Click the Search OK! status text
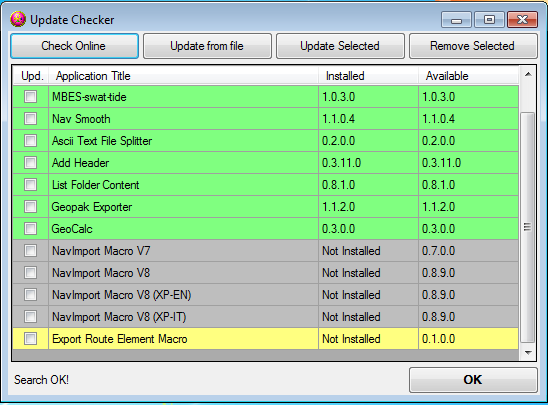The height and width of the screenshot is (405, 548). 41,380
